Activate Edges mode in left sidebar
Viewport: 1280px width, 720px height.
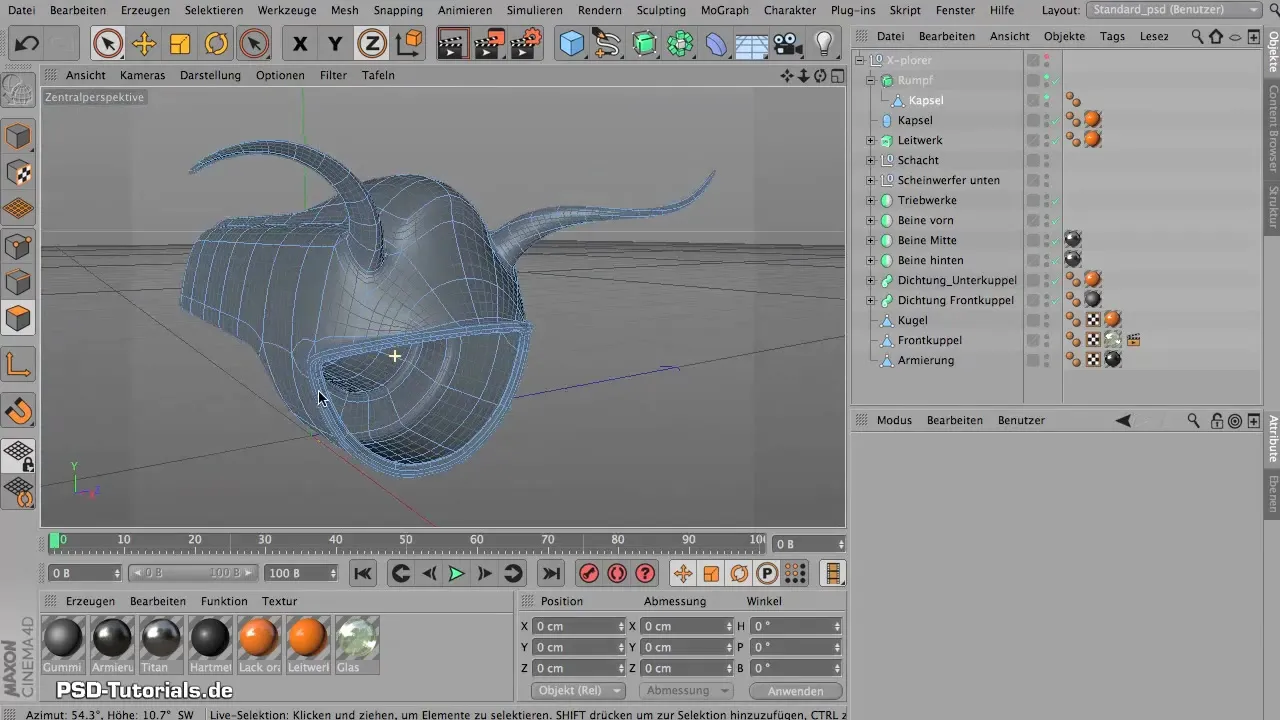[19, 282]
